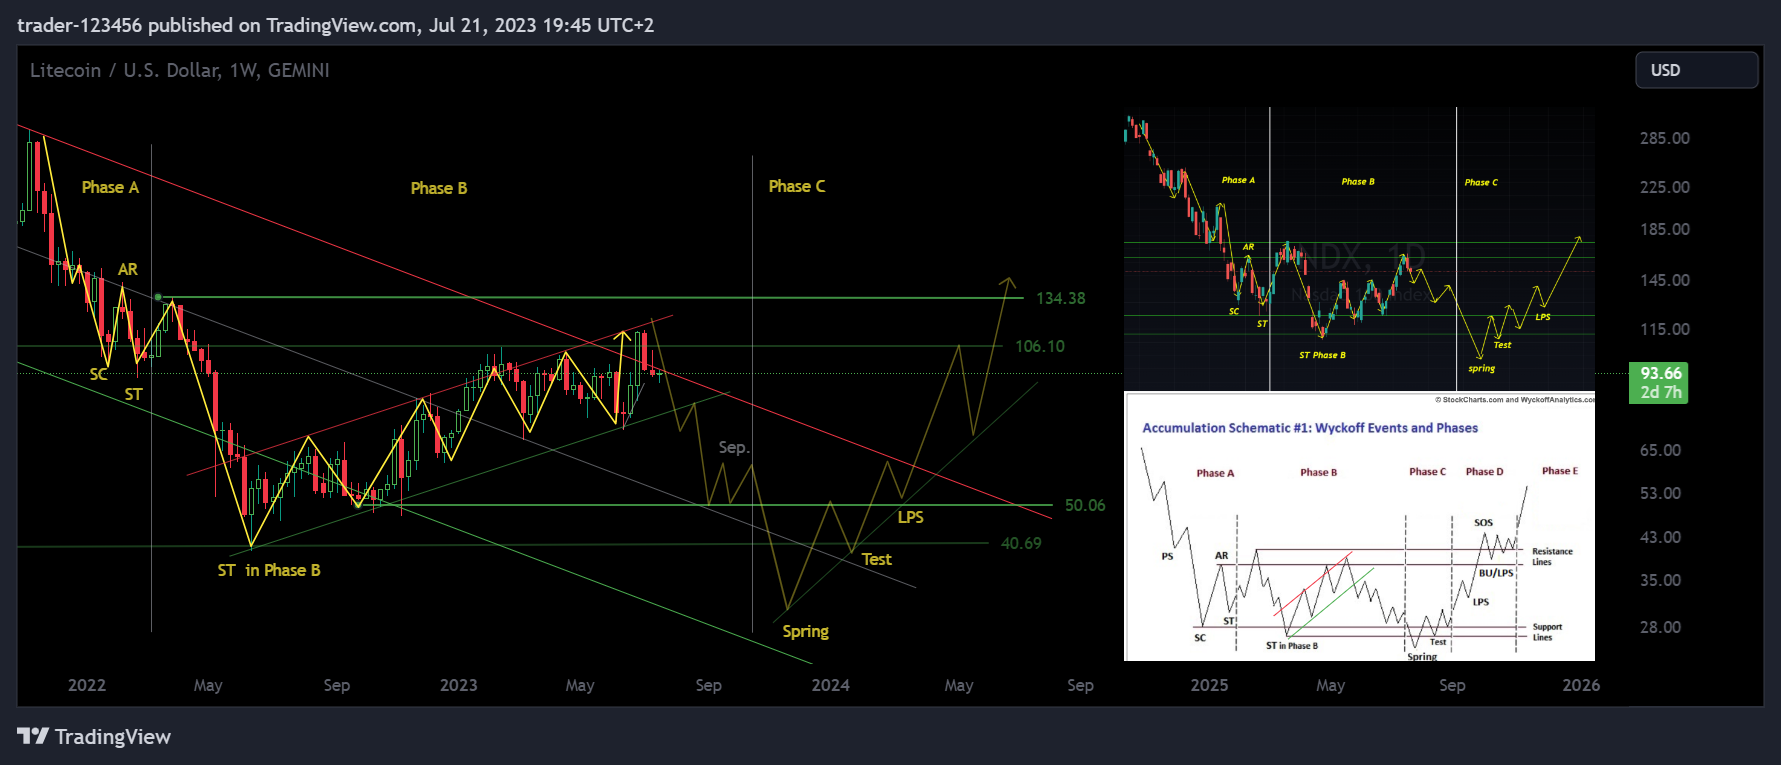The image size is (1781, 765).
Task: Click the 185.00 price axis value
Action: pos(1665,229)
